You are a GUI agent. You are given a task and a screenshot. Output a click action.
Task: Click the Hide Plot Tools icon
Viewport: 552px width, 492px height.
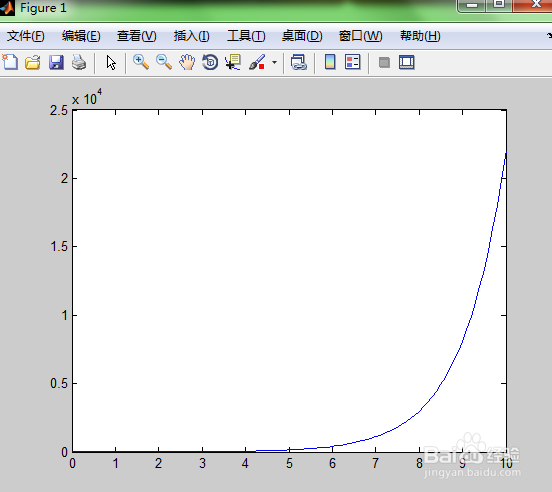coord(384,63)
